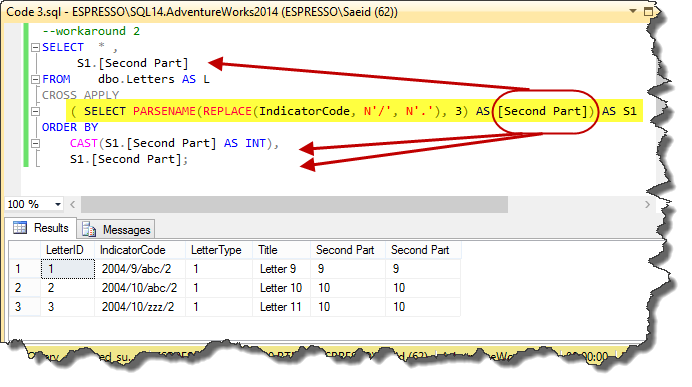
Task: Click the cell 2004/10/zzz/2
Action: 140,307
